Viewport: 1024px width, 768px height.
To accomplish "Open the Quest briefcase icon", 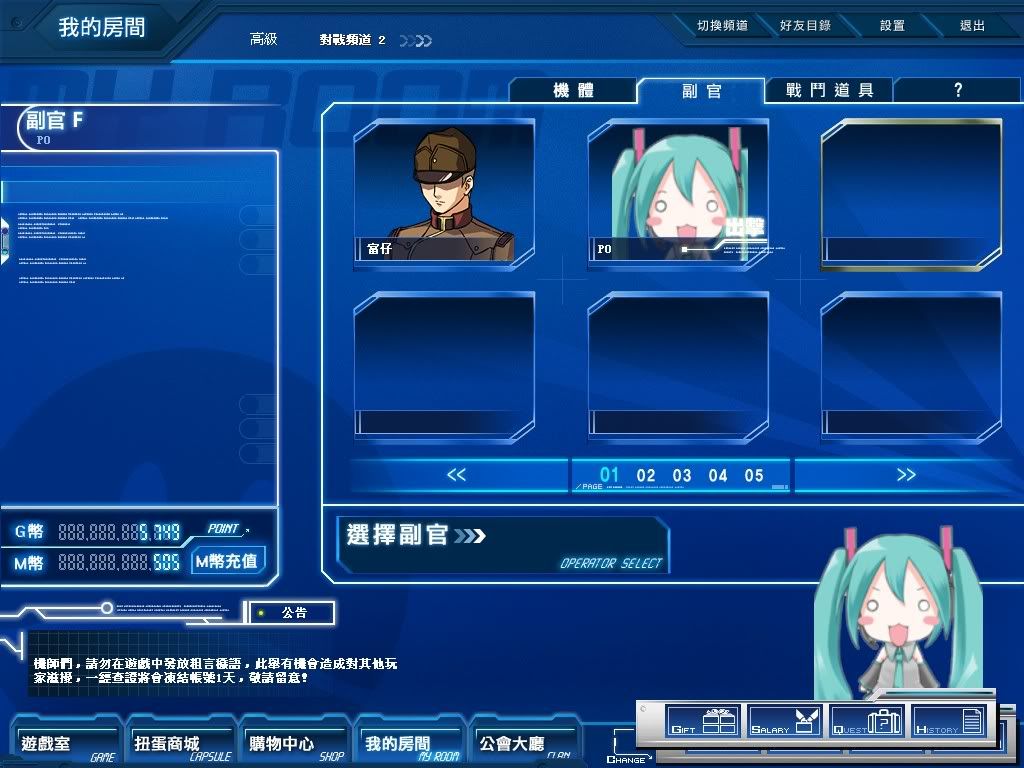I will [867, 721].
